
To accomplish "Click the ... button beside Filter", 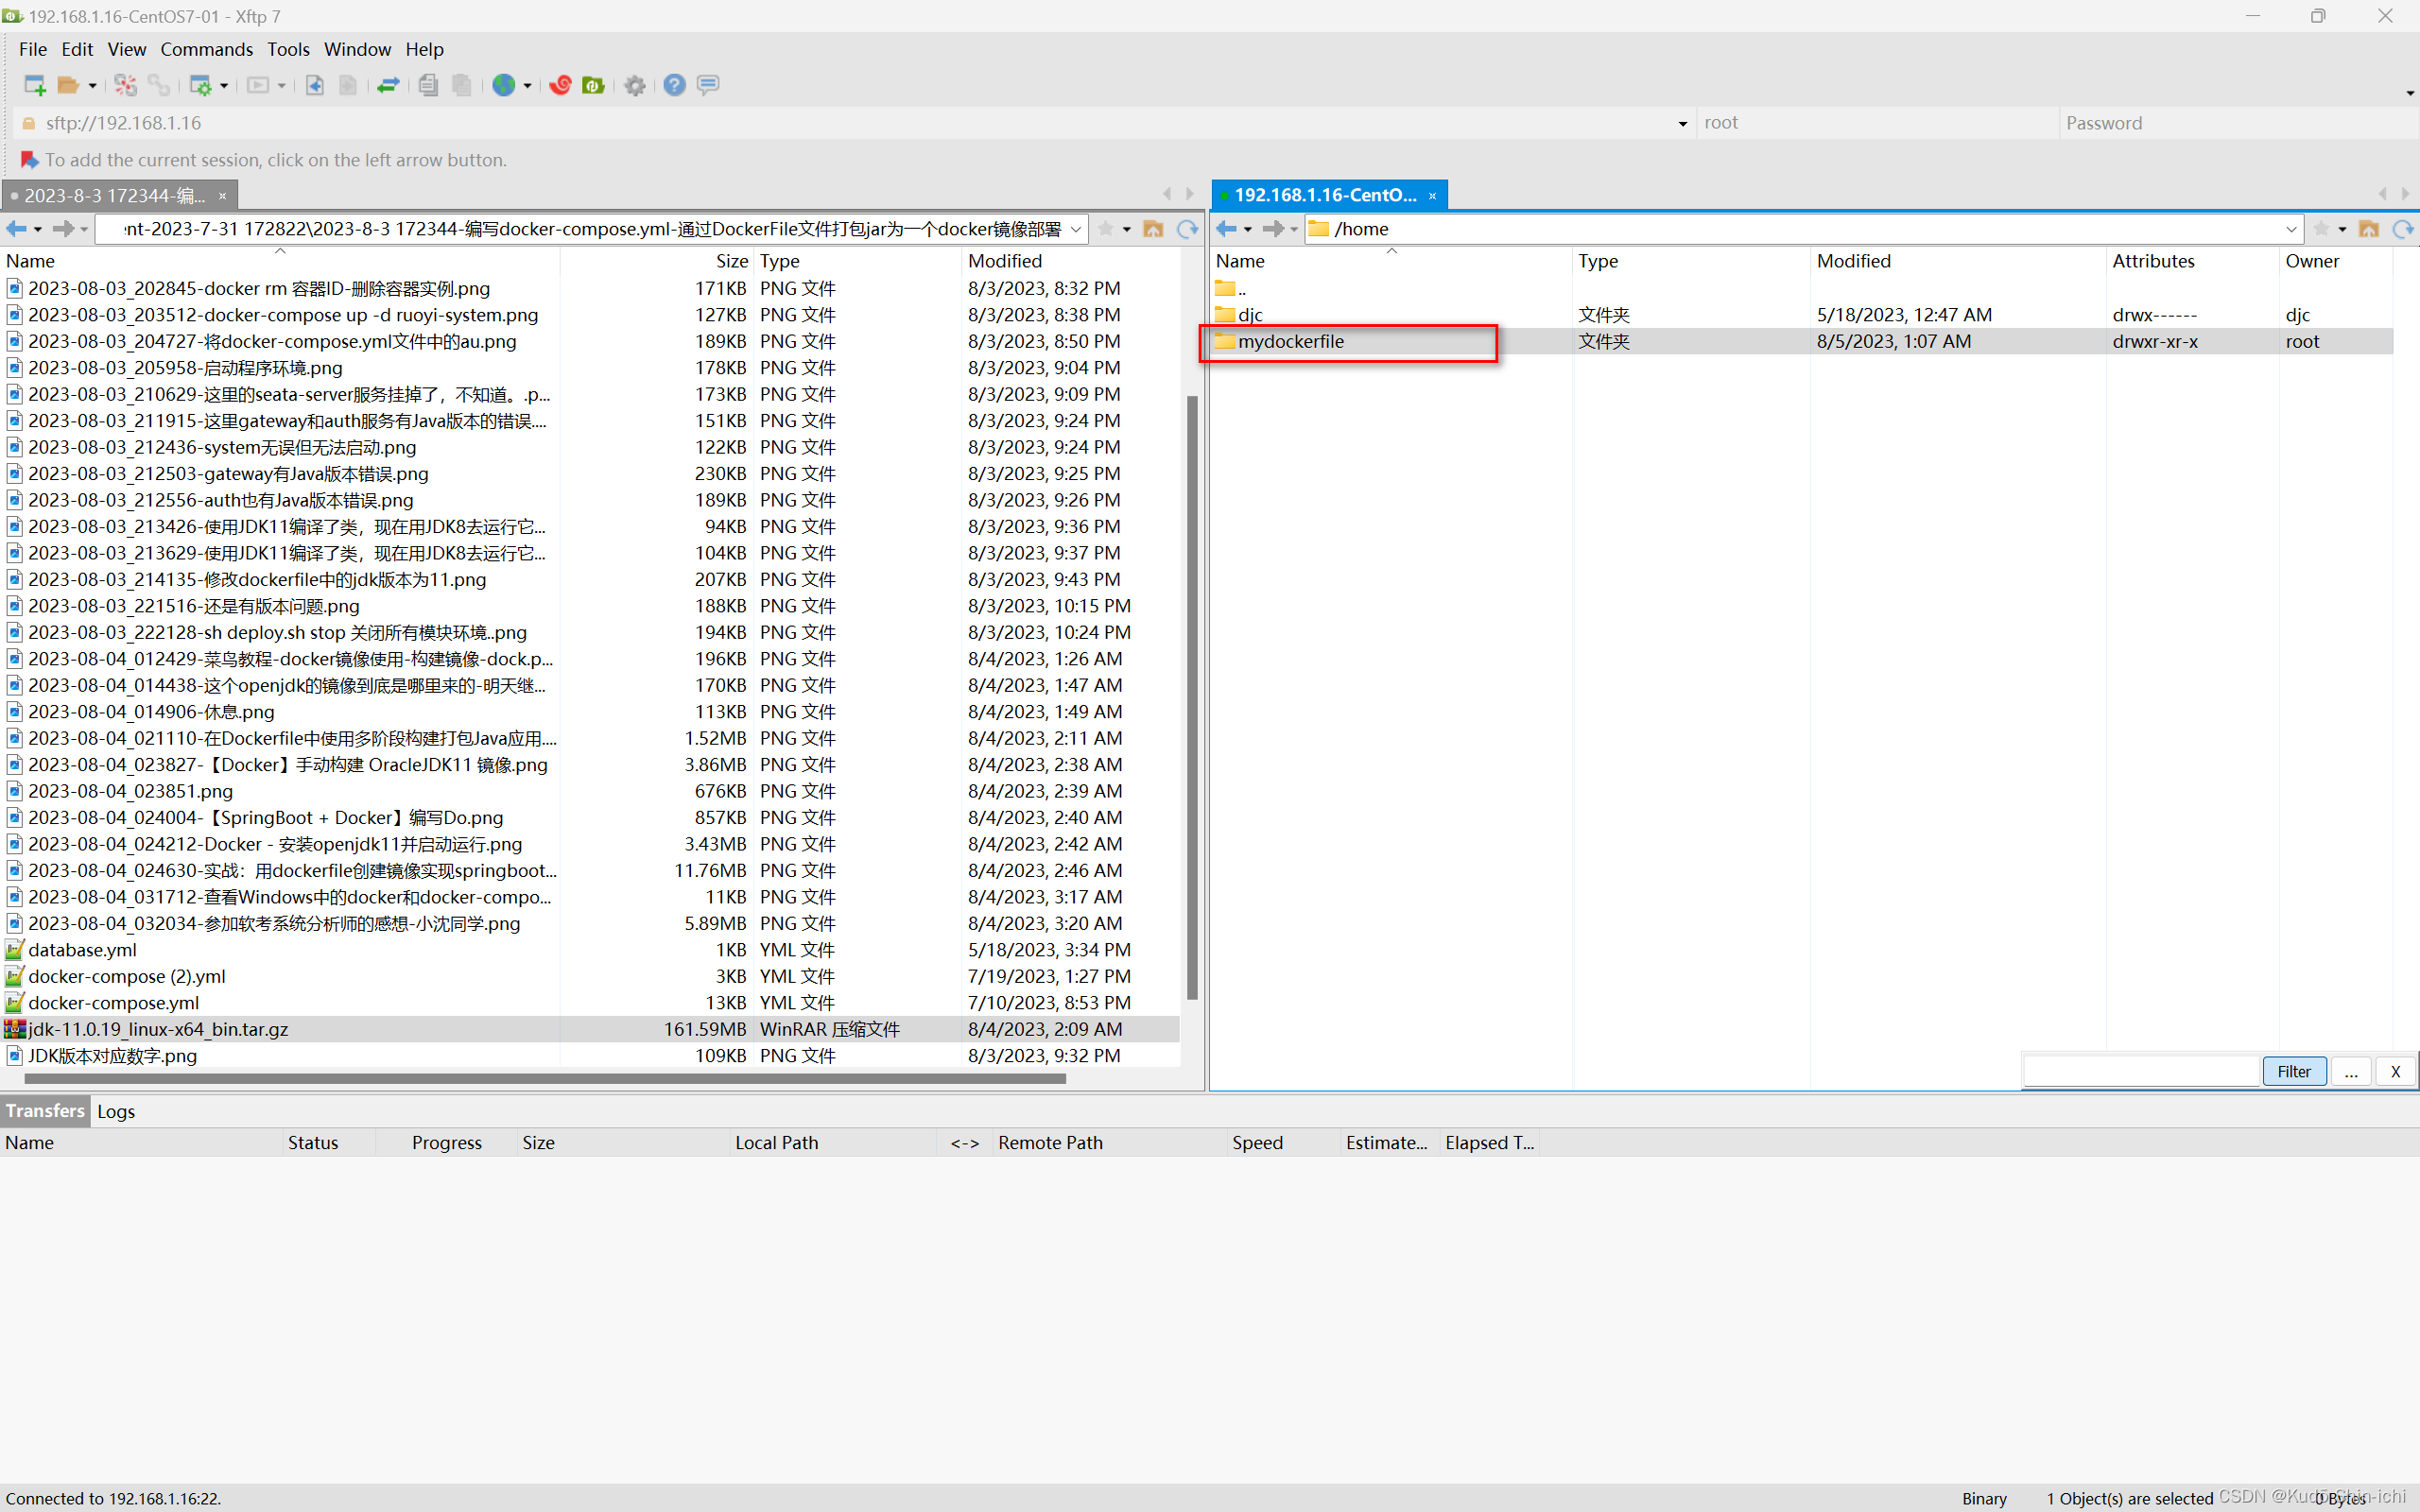I will coord(2351,1071).
